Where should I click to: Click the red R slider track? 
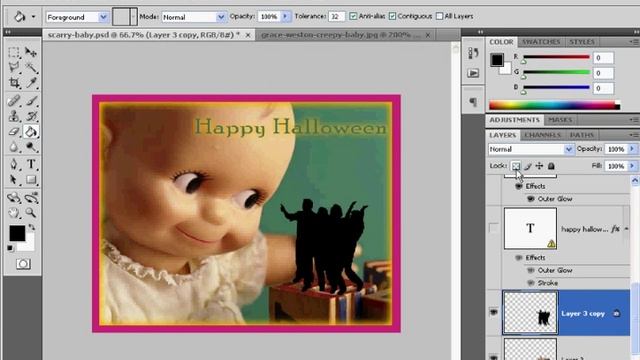tap(556, 57)
